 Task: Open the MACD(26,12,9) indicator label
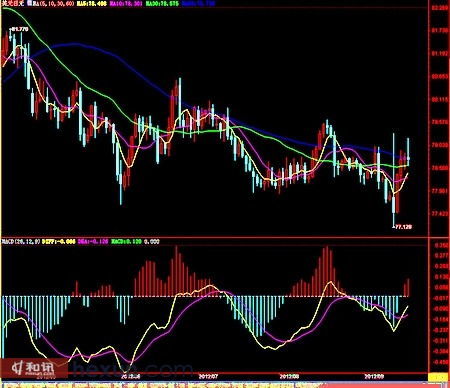tap(21, 241)
